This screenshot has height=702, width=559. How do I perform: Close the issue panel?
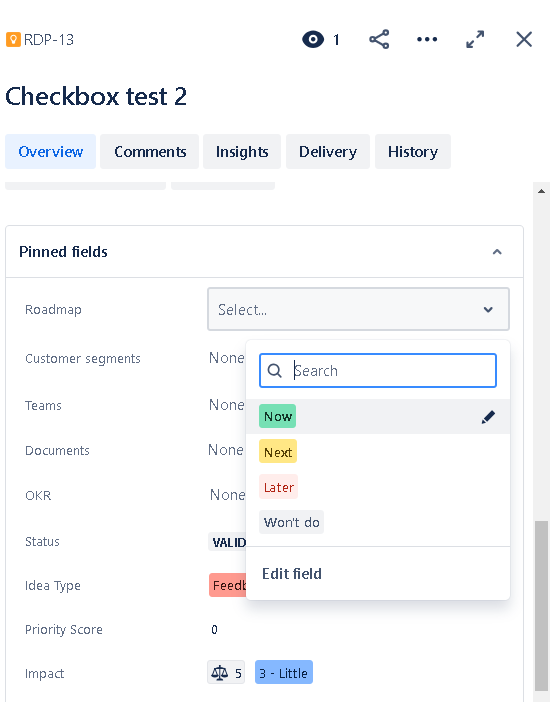(524, 39)
